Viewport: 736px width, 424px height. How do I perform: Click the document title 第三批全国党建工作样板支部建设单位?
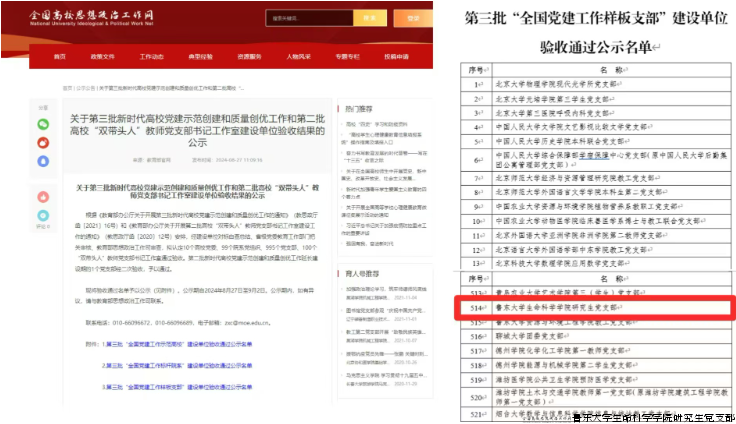596,18
